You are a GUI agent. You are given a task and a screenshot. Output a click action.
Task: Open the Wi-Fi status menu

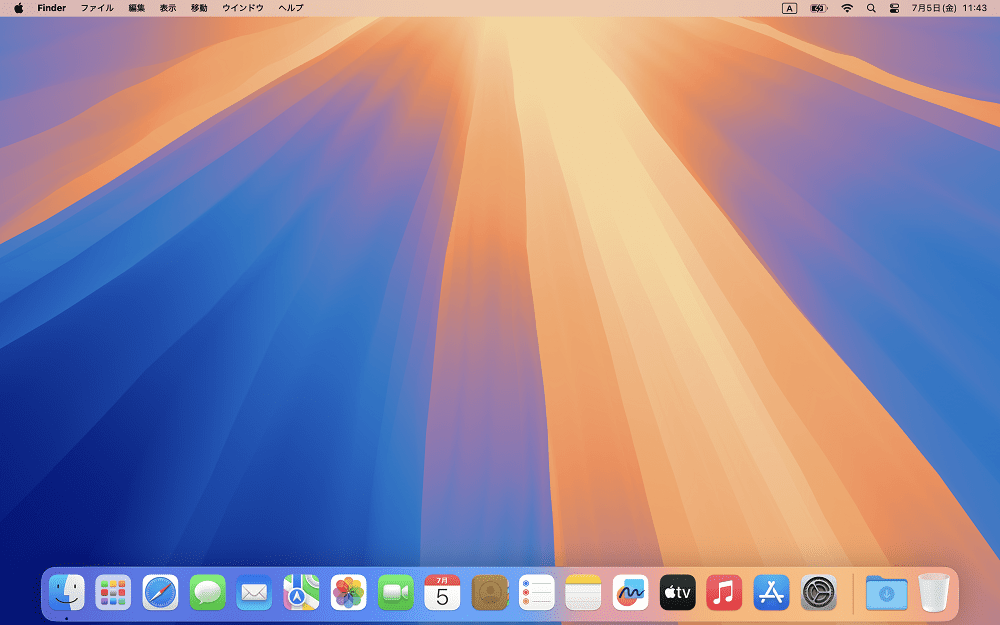point(847,8)
